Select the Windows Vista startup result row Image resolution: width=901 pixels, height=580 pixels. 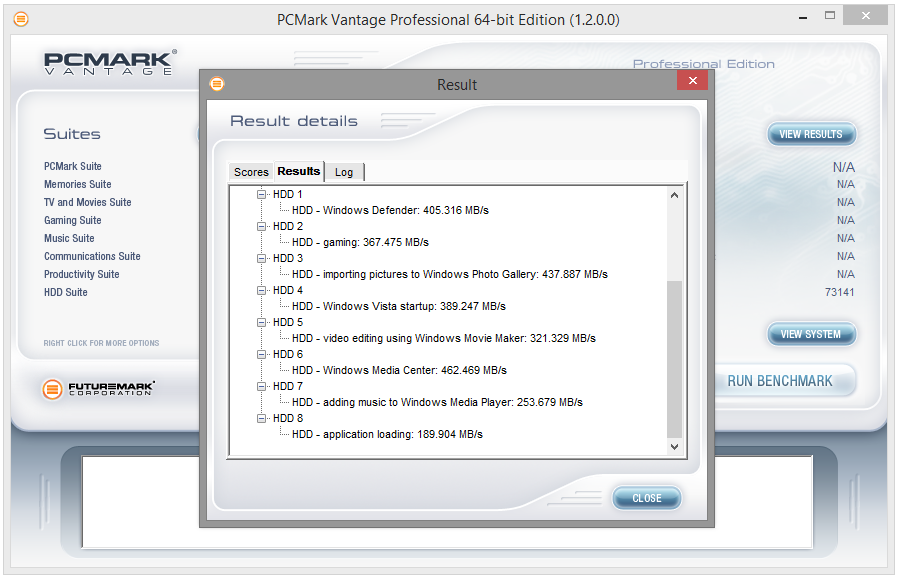(x=399, y=306)
